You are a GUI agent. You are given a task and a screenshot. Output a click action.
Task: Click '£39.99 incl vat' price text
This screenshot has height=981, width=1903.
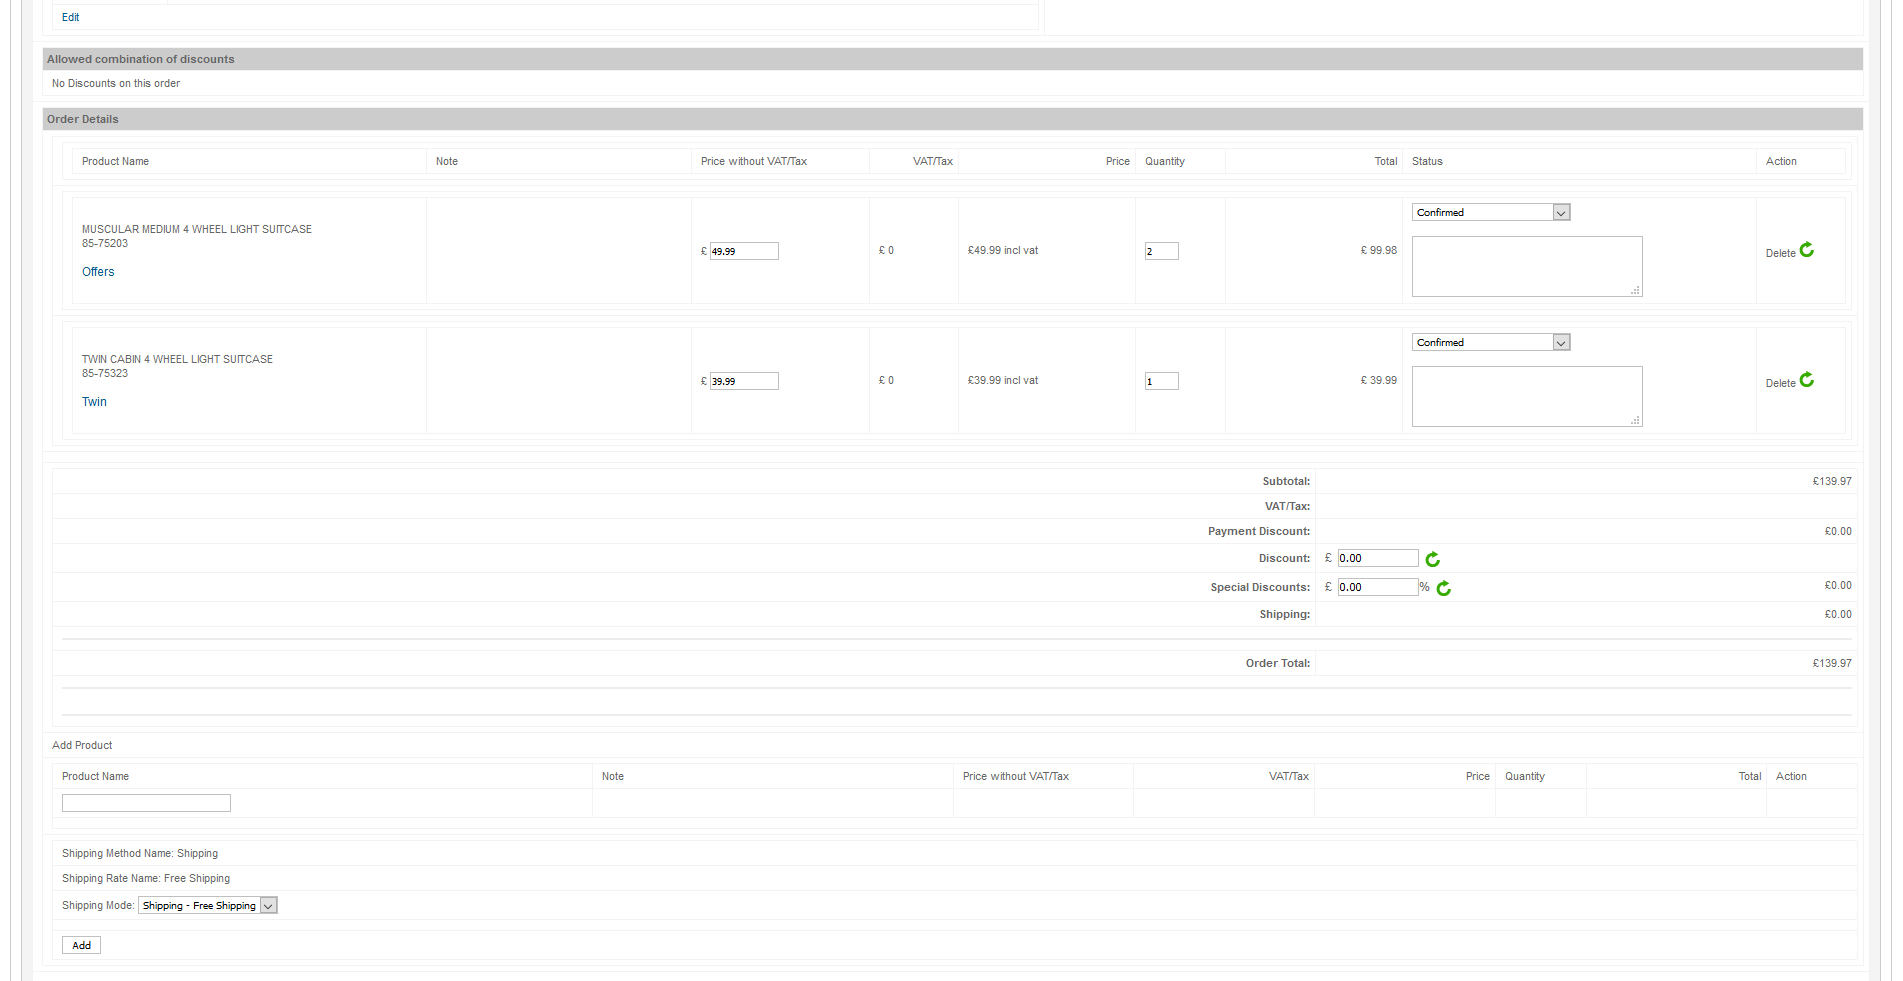(x=1003, y=381)
